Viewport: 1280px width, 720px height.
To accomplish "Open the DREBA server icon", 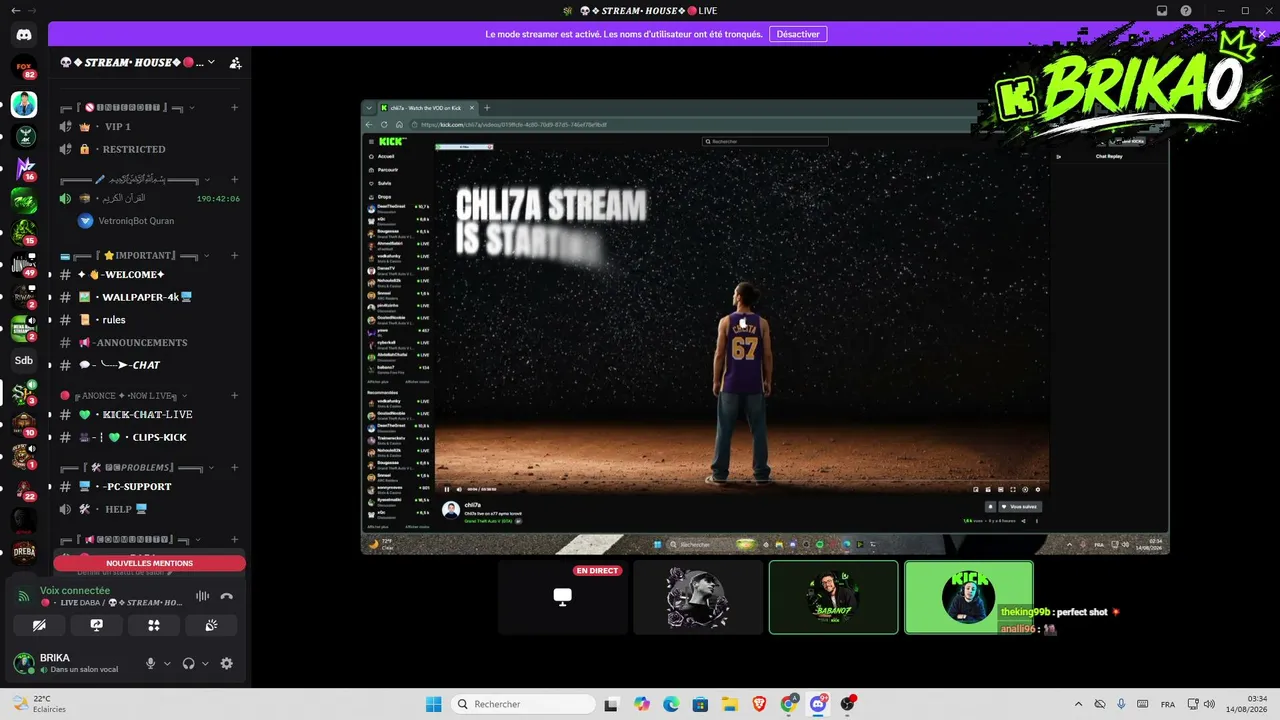I will point(24,553).
